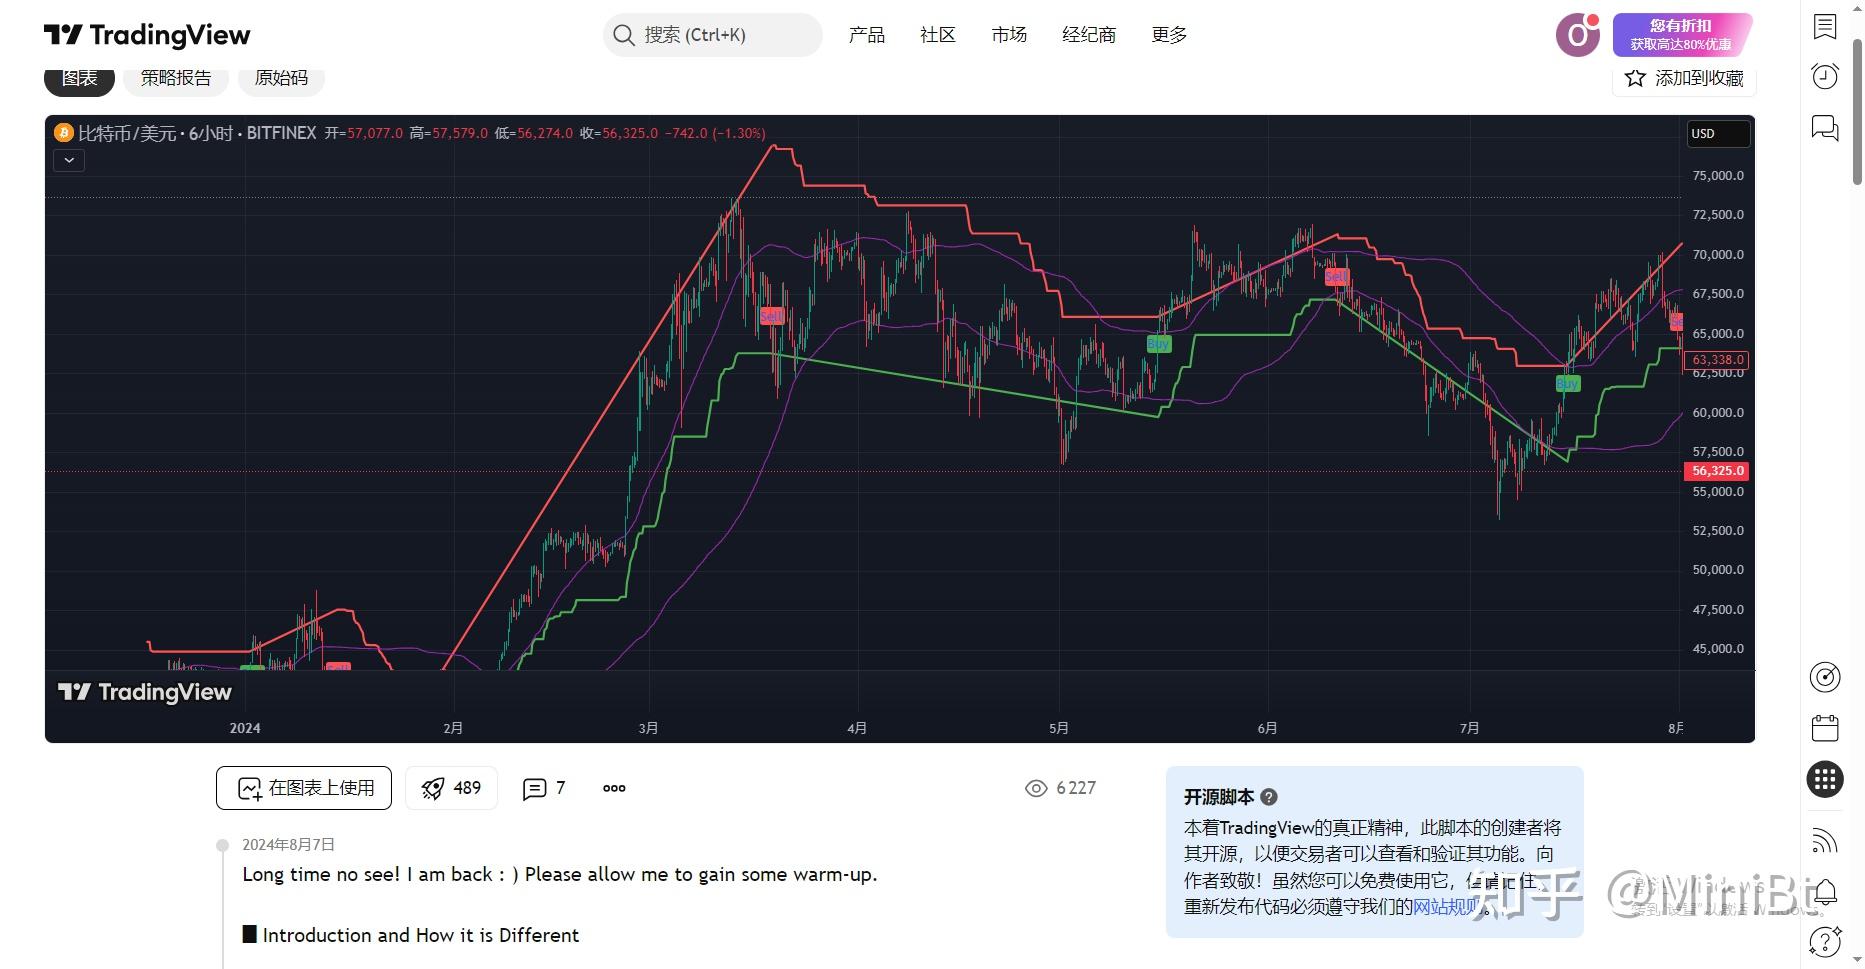Click the 搜索 (Ctrl+K) search field
This screenshot has width=1865, height=969.
tap(712, 34)
